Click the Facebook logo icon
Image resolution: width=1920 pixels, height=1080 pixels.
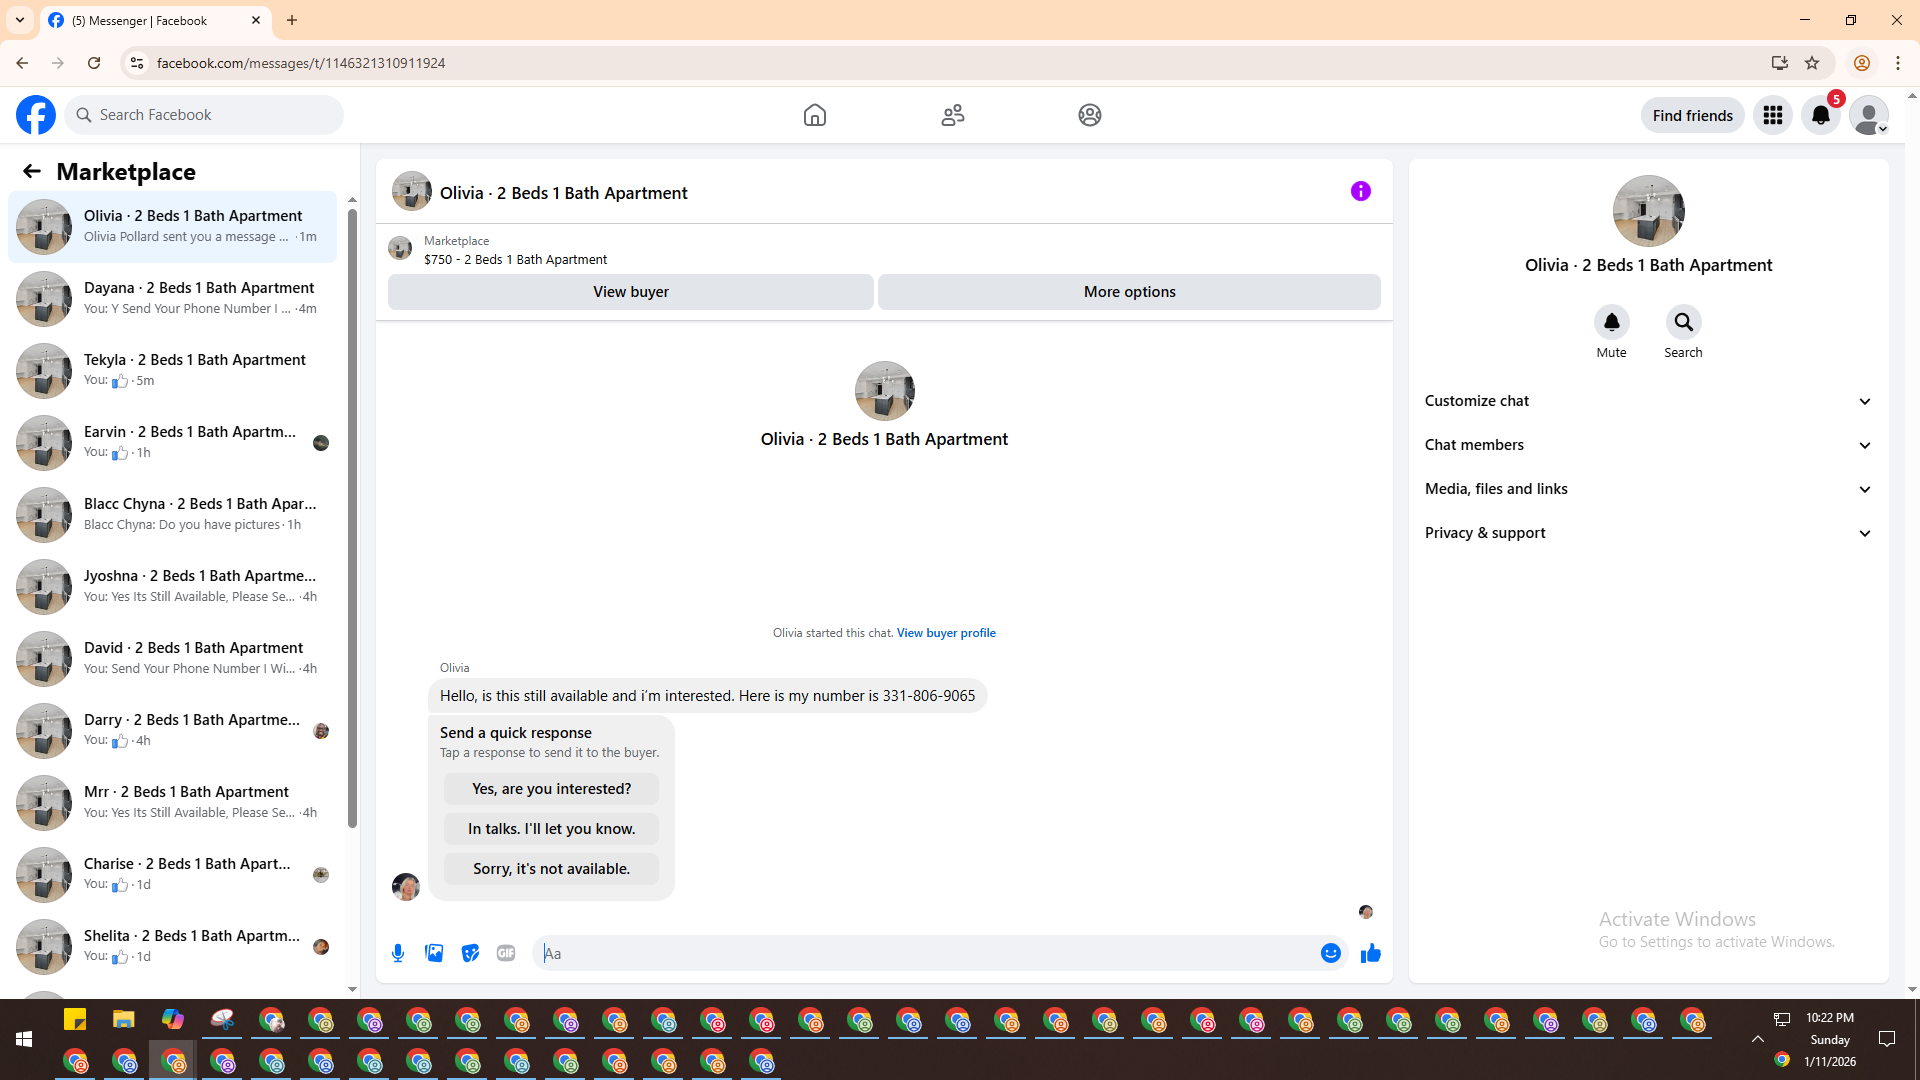pos(36,115)
